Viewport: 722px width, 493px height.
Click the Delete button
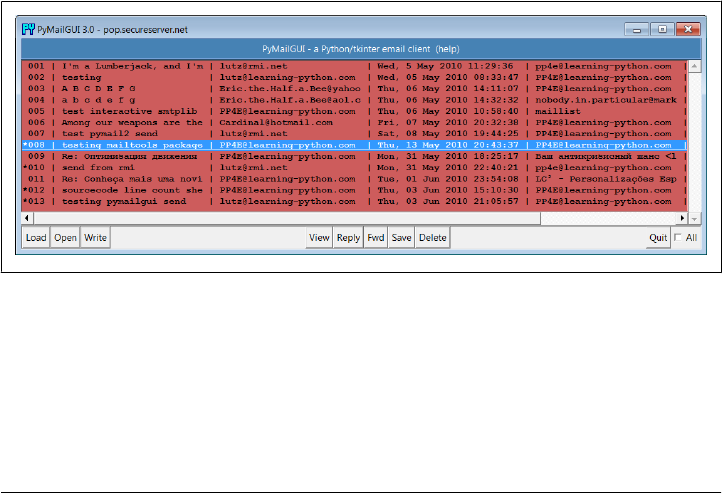click(432, 238)
